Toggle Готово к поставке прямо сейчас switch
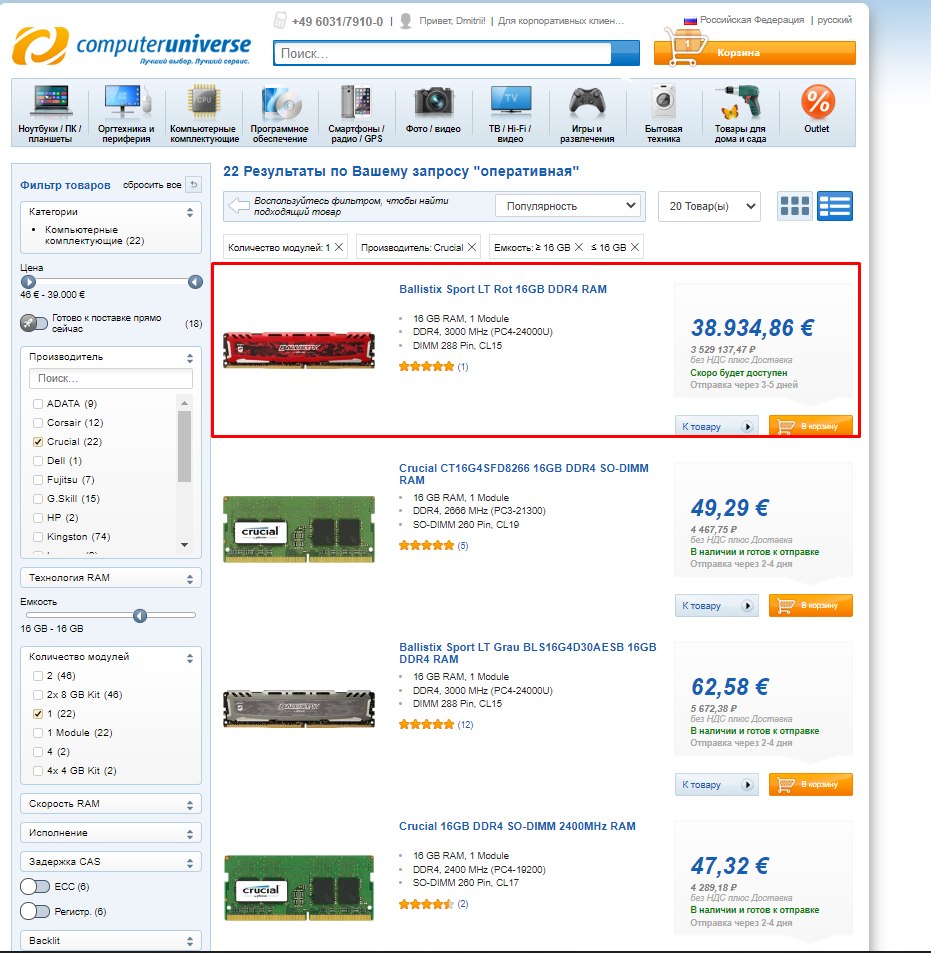The width and height of the screenshot is (931, 953). click(x=33, y=323)
